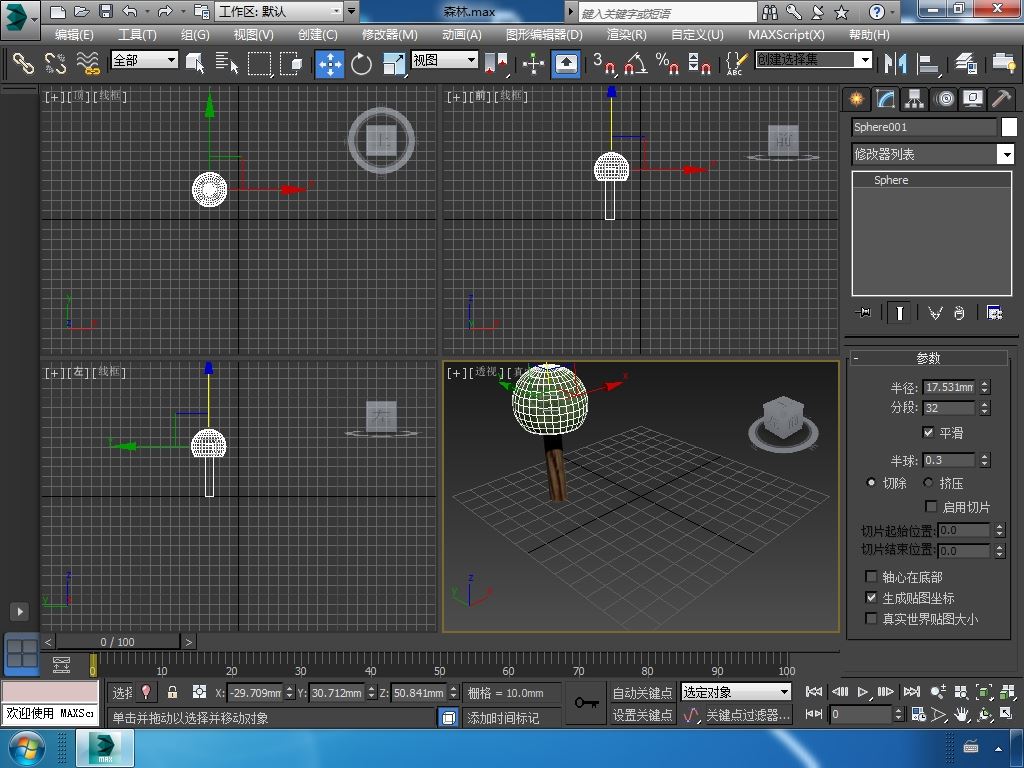Open the 编辑(E) menu
This screenshot has height=768, width=1024.
[x=74, y=35]
